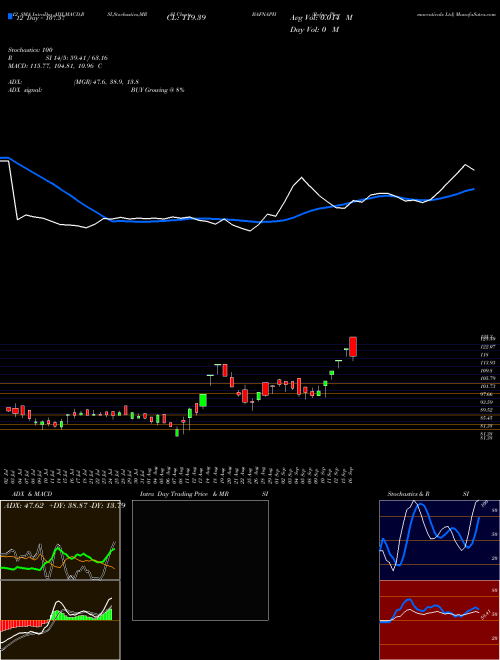Click the 'MACD: 115.77, 104.81, 10.96' line
Screen dimensions: 500x660
(x=51, y=66)
